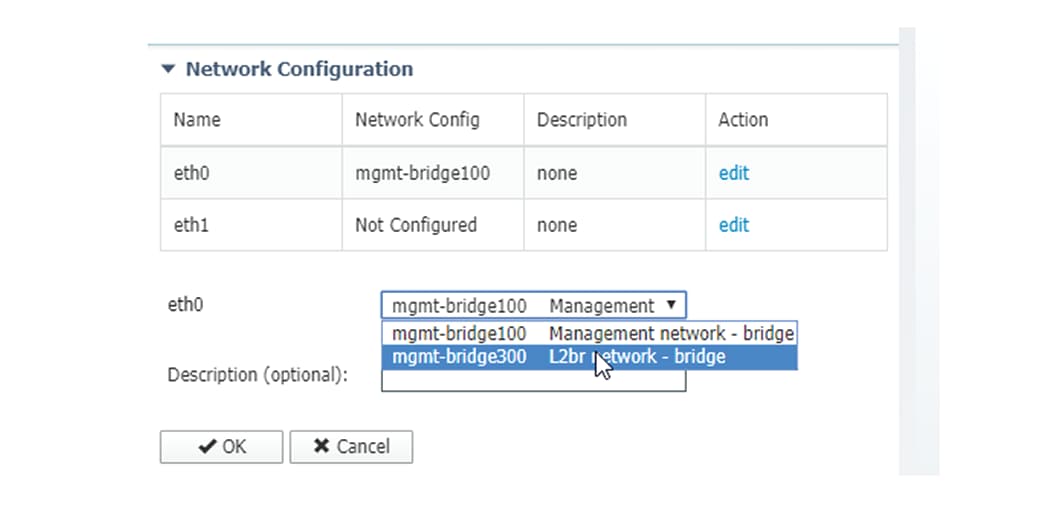1056x509 pixels.
Task: Click the eth1 name cell
Action: pyautogui.click(x=251, y=225)
